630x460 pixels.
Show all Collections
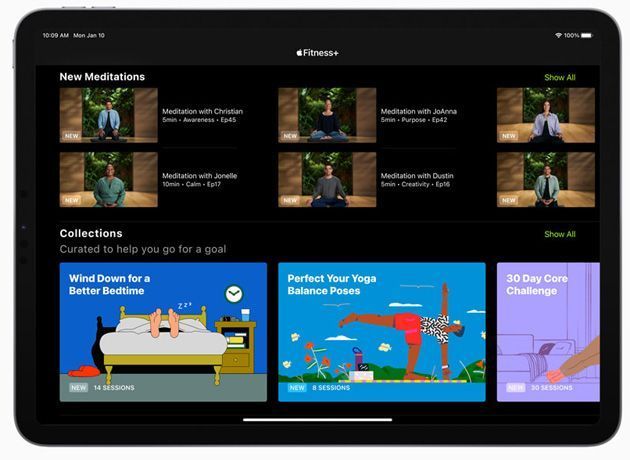click(x=559, y=234)
